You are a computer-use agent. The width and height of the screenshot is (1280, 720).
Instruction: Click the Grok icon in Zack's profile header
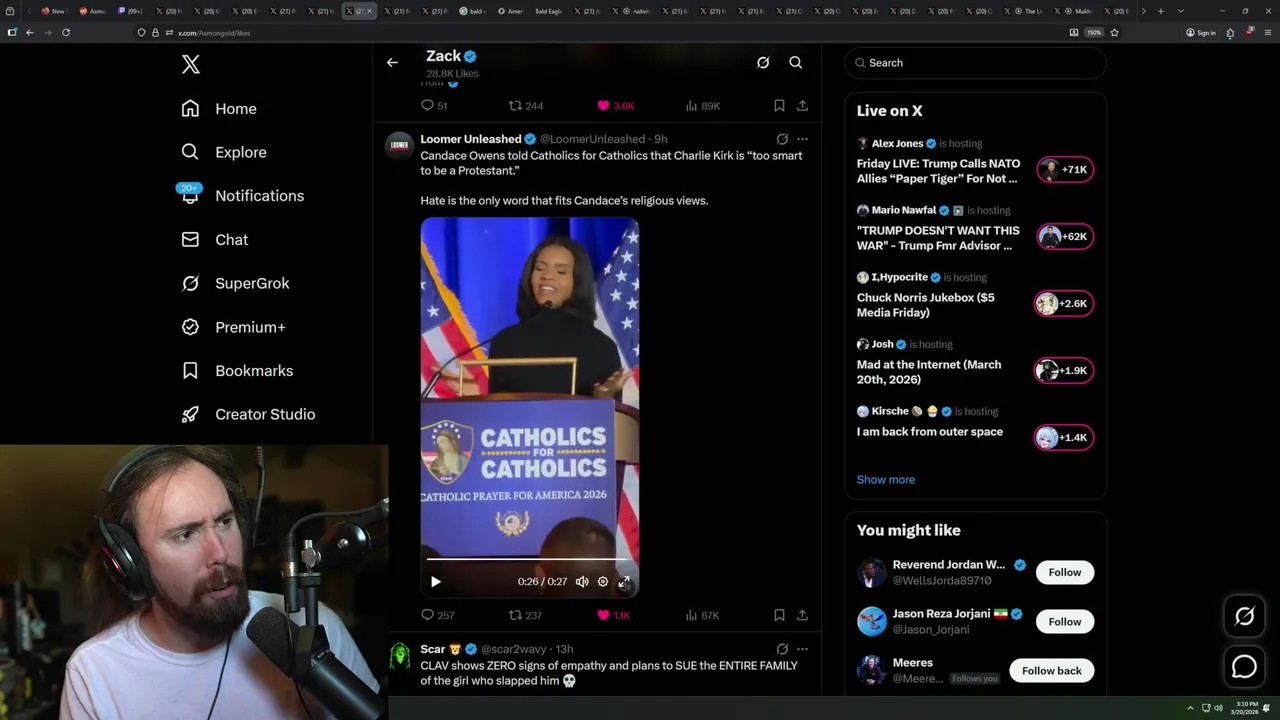[x=763, y=62]
